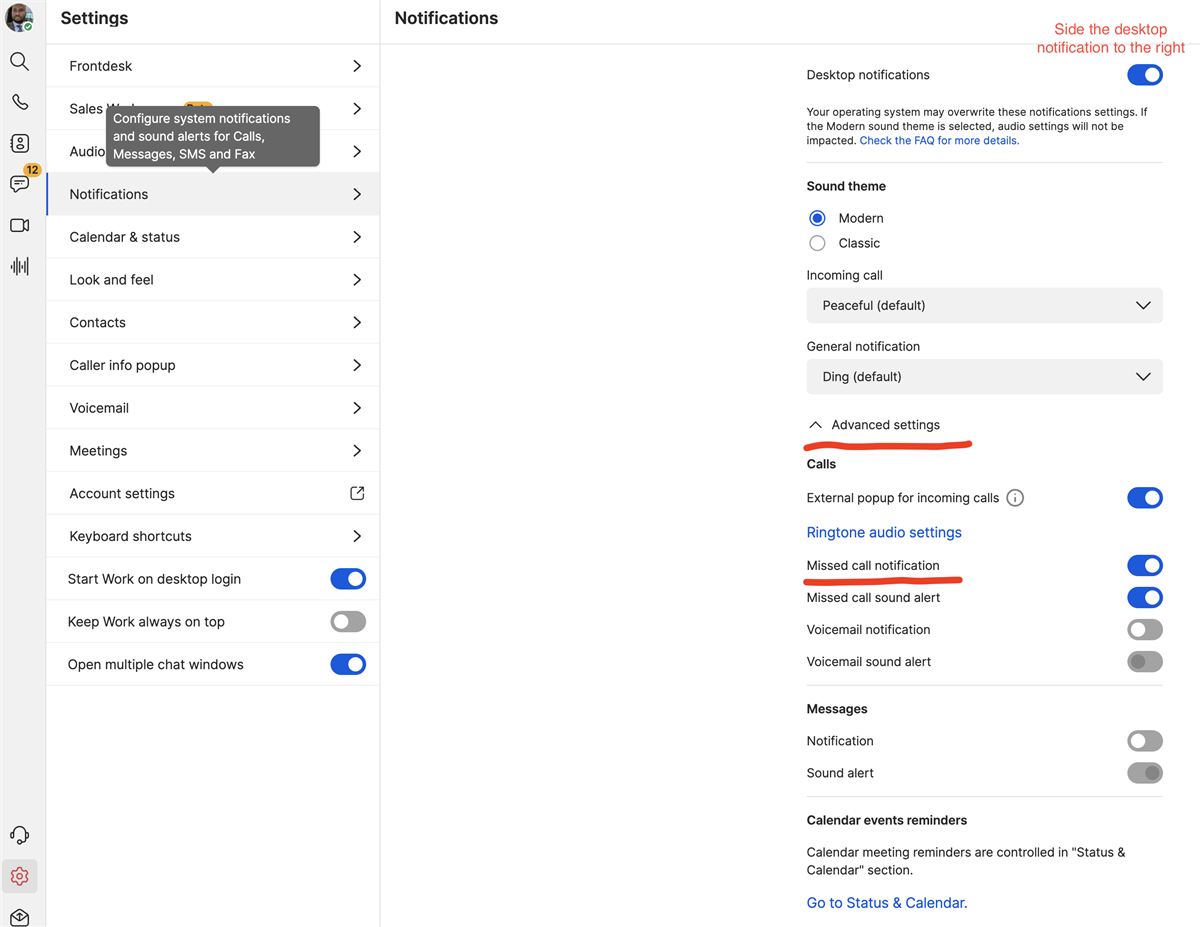Viewport: 1200px width, 927px height.
Task: Open the Contacts sidebar icon
Action: 19,142
